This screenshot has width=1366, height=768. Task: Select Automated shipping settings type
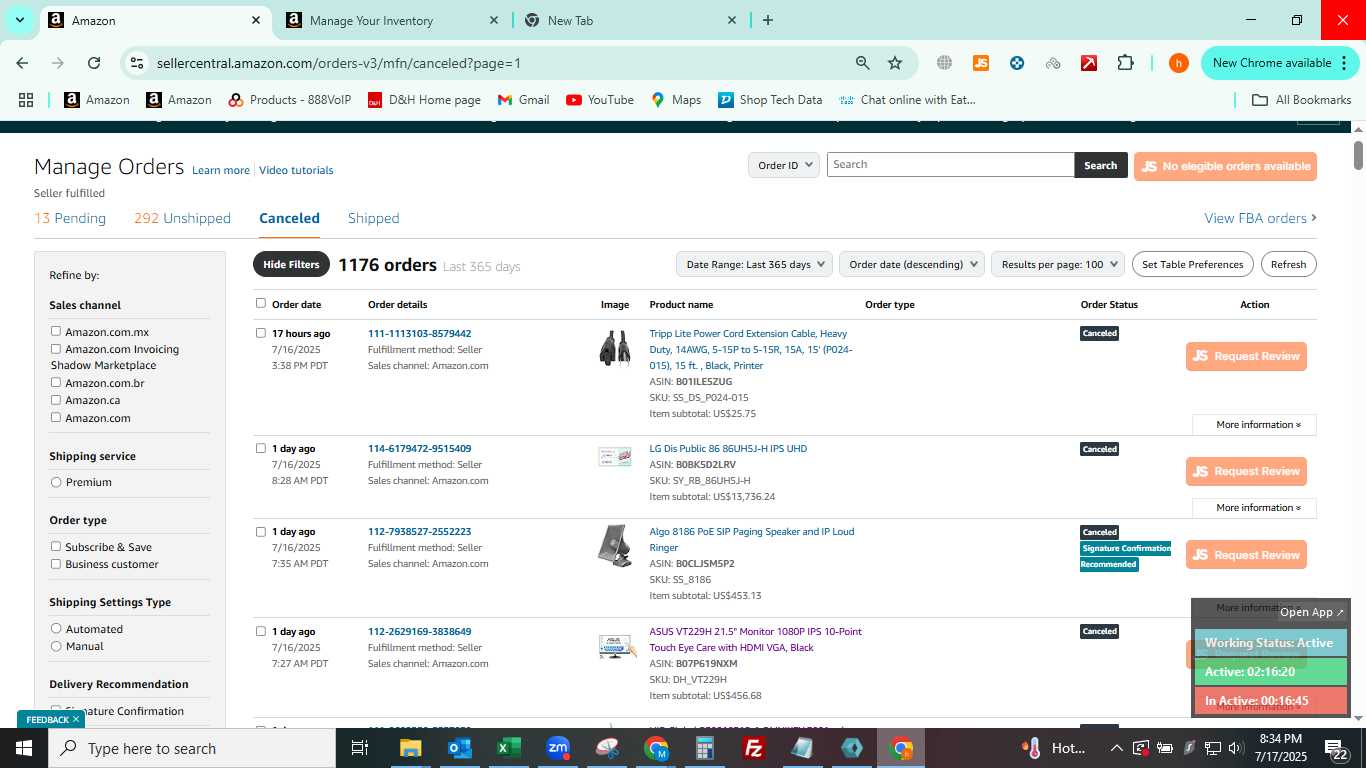[56, 628]
